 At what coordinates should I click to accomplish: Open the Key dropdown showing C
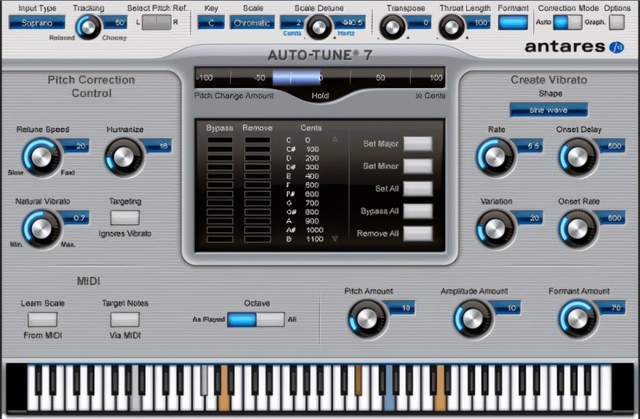click(211, 22)
